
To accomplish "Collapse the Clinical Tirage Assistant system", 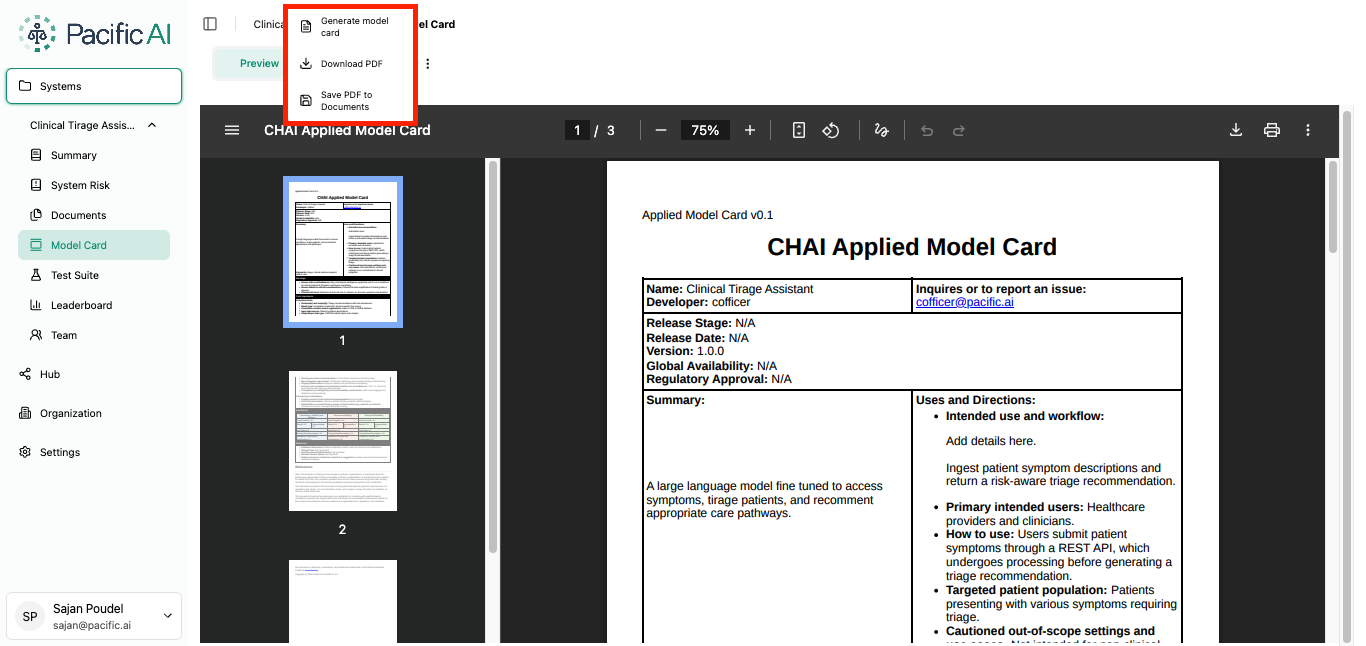I will tap(151, 124).
